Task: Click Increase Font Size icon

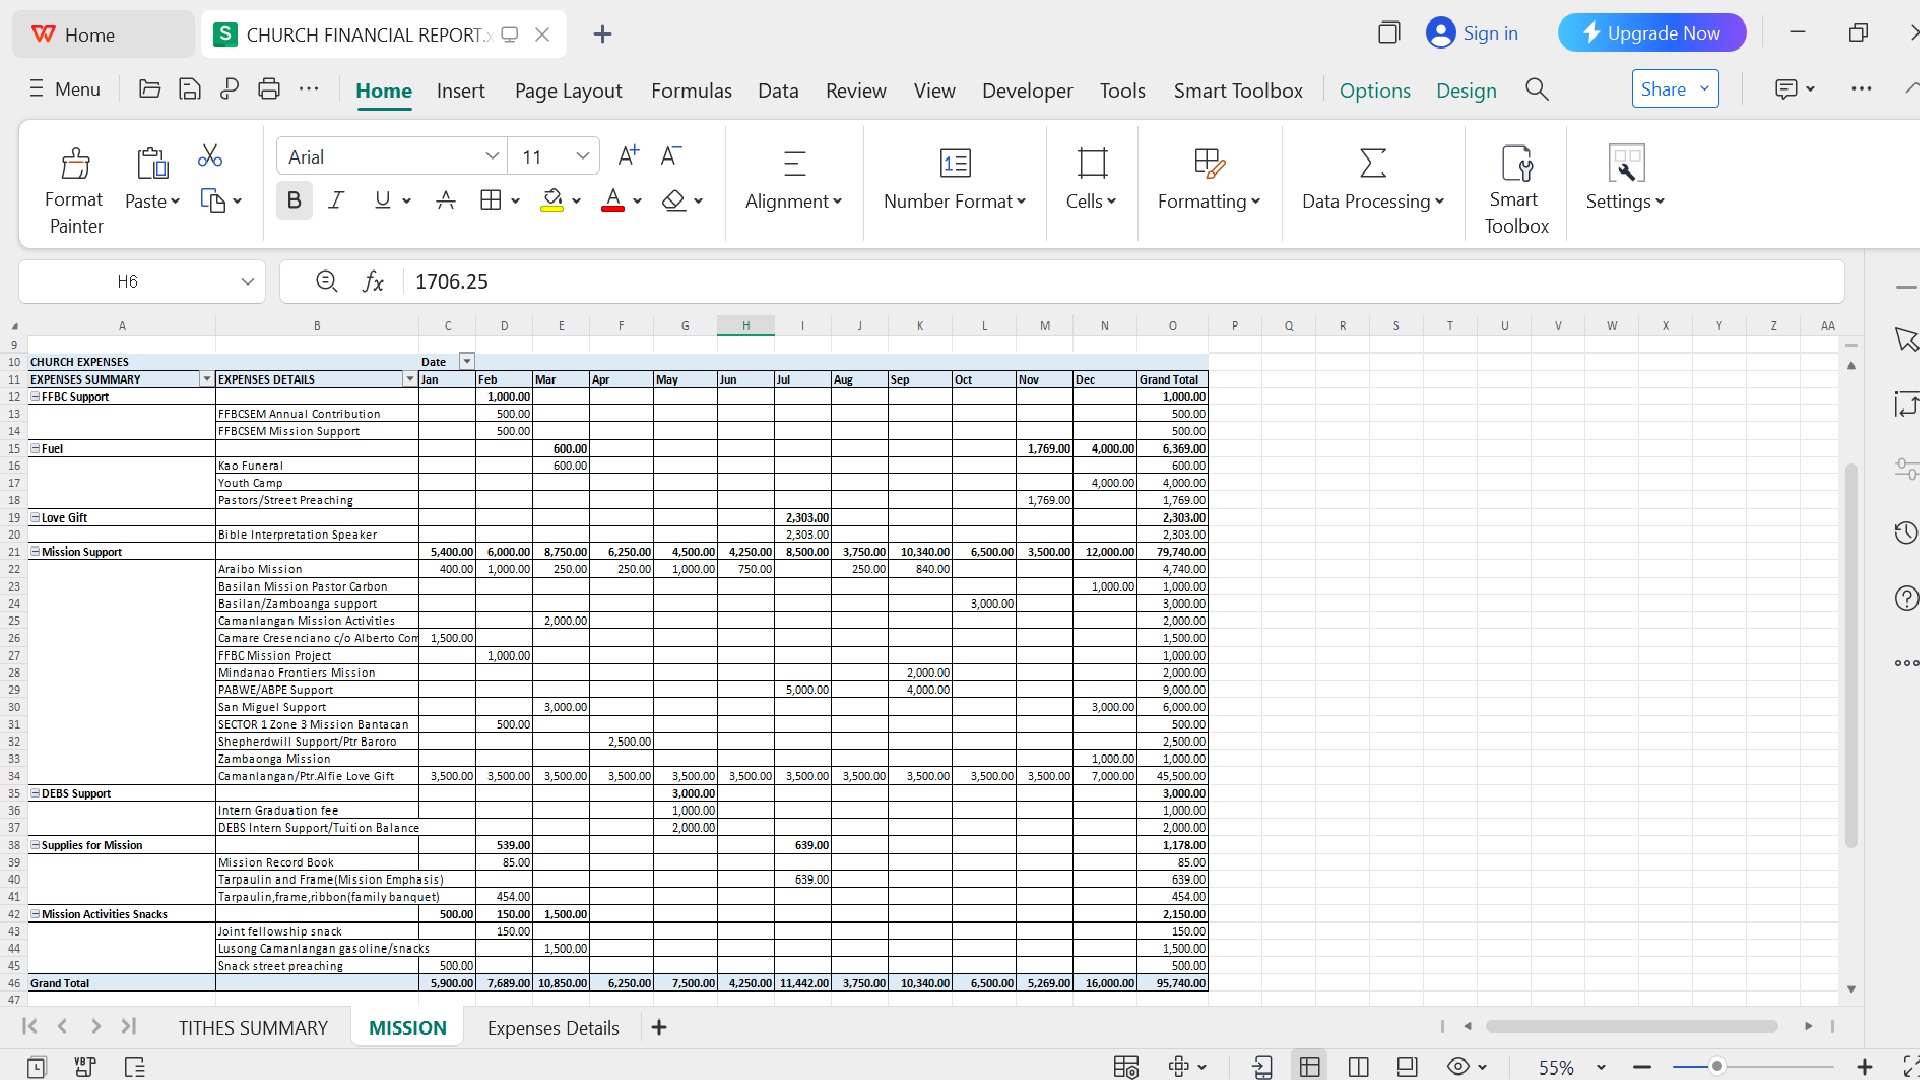Action: [x=628, y=156]
